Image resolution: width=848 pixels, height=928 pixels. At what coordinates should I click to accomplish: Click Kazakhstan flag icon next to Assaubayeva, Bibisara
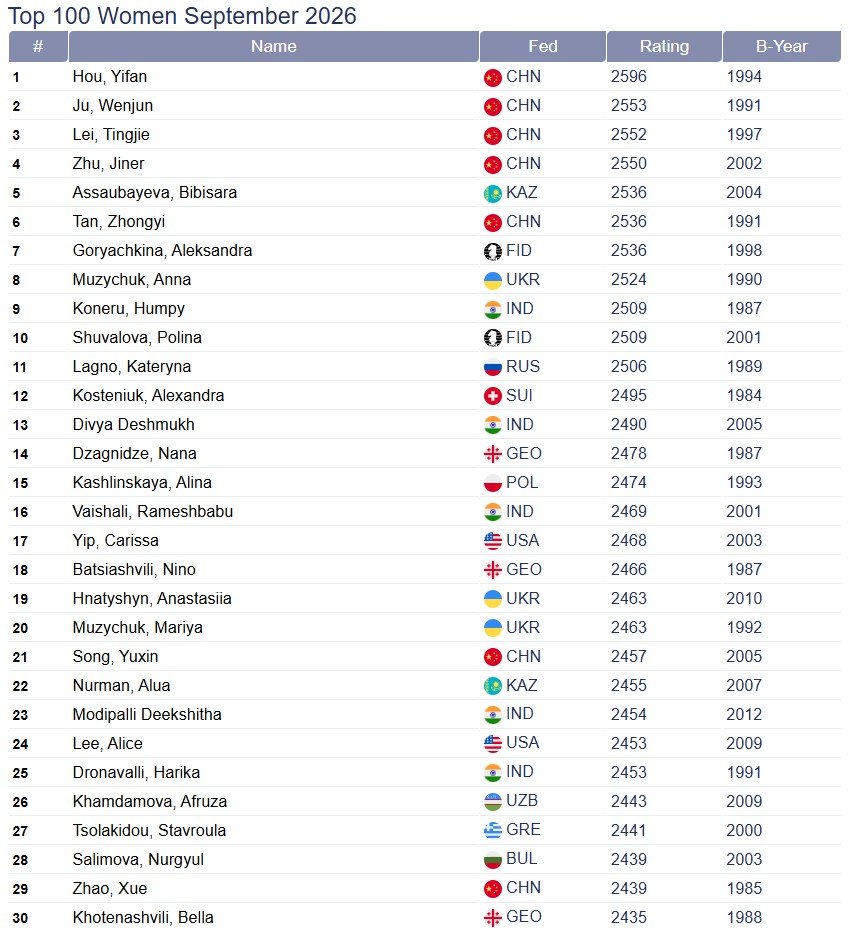492,194
